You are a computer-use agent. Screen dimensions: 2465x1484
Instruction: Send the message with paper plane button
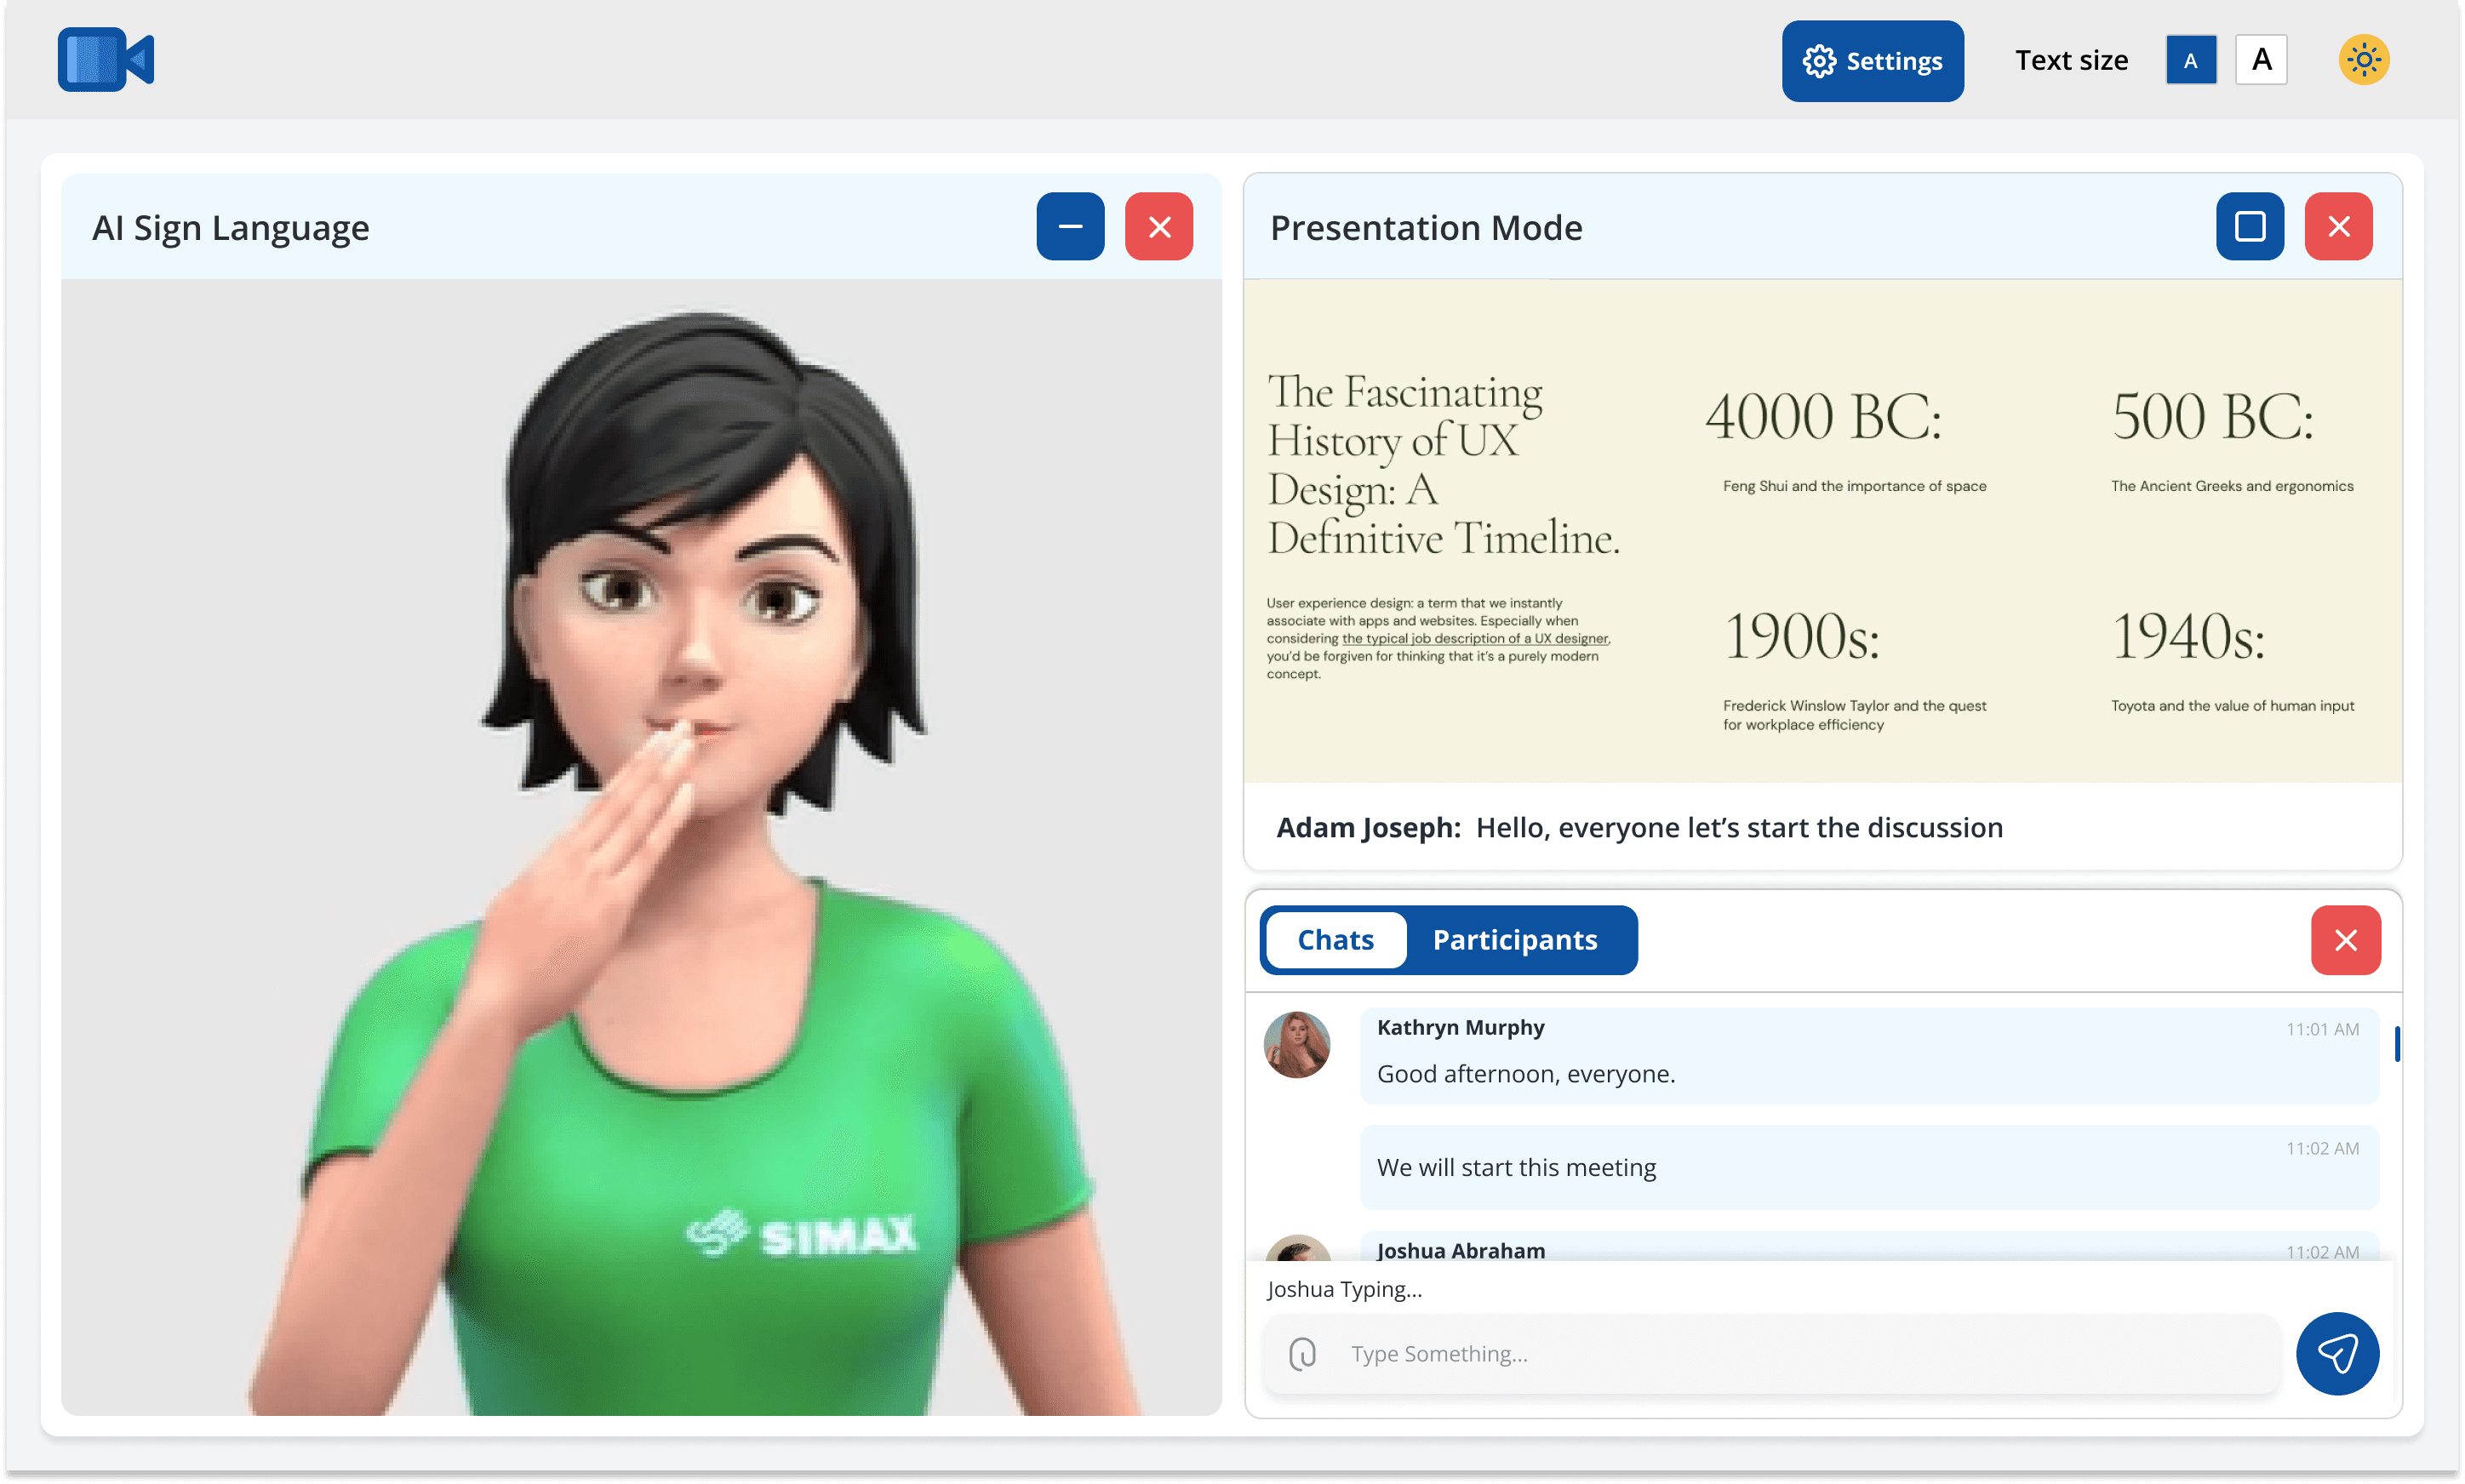click(x=2337, y=1354)
